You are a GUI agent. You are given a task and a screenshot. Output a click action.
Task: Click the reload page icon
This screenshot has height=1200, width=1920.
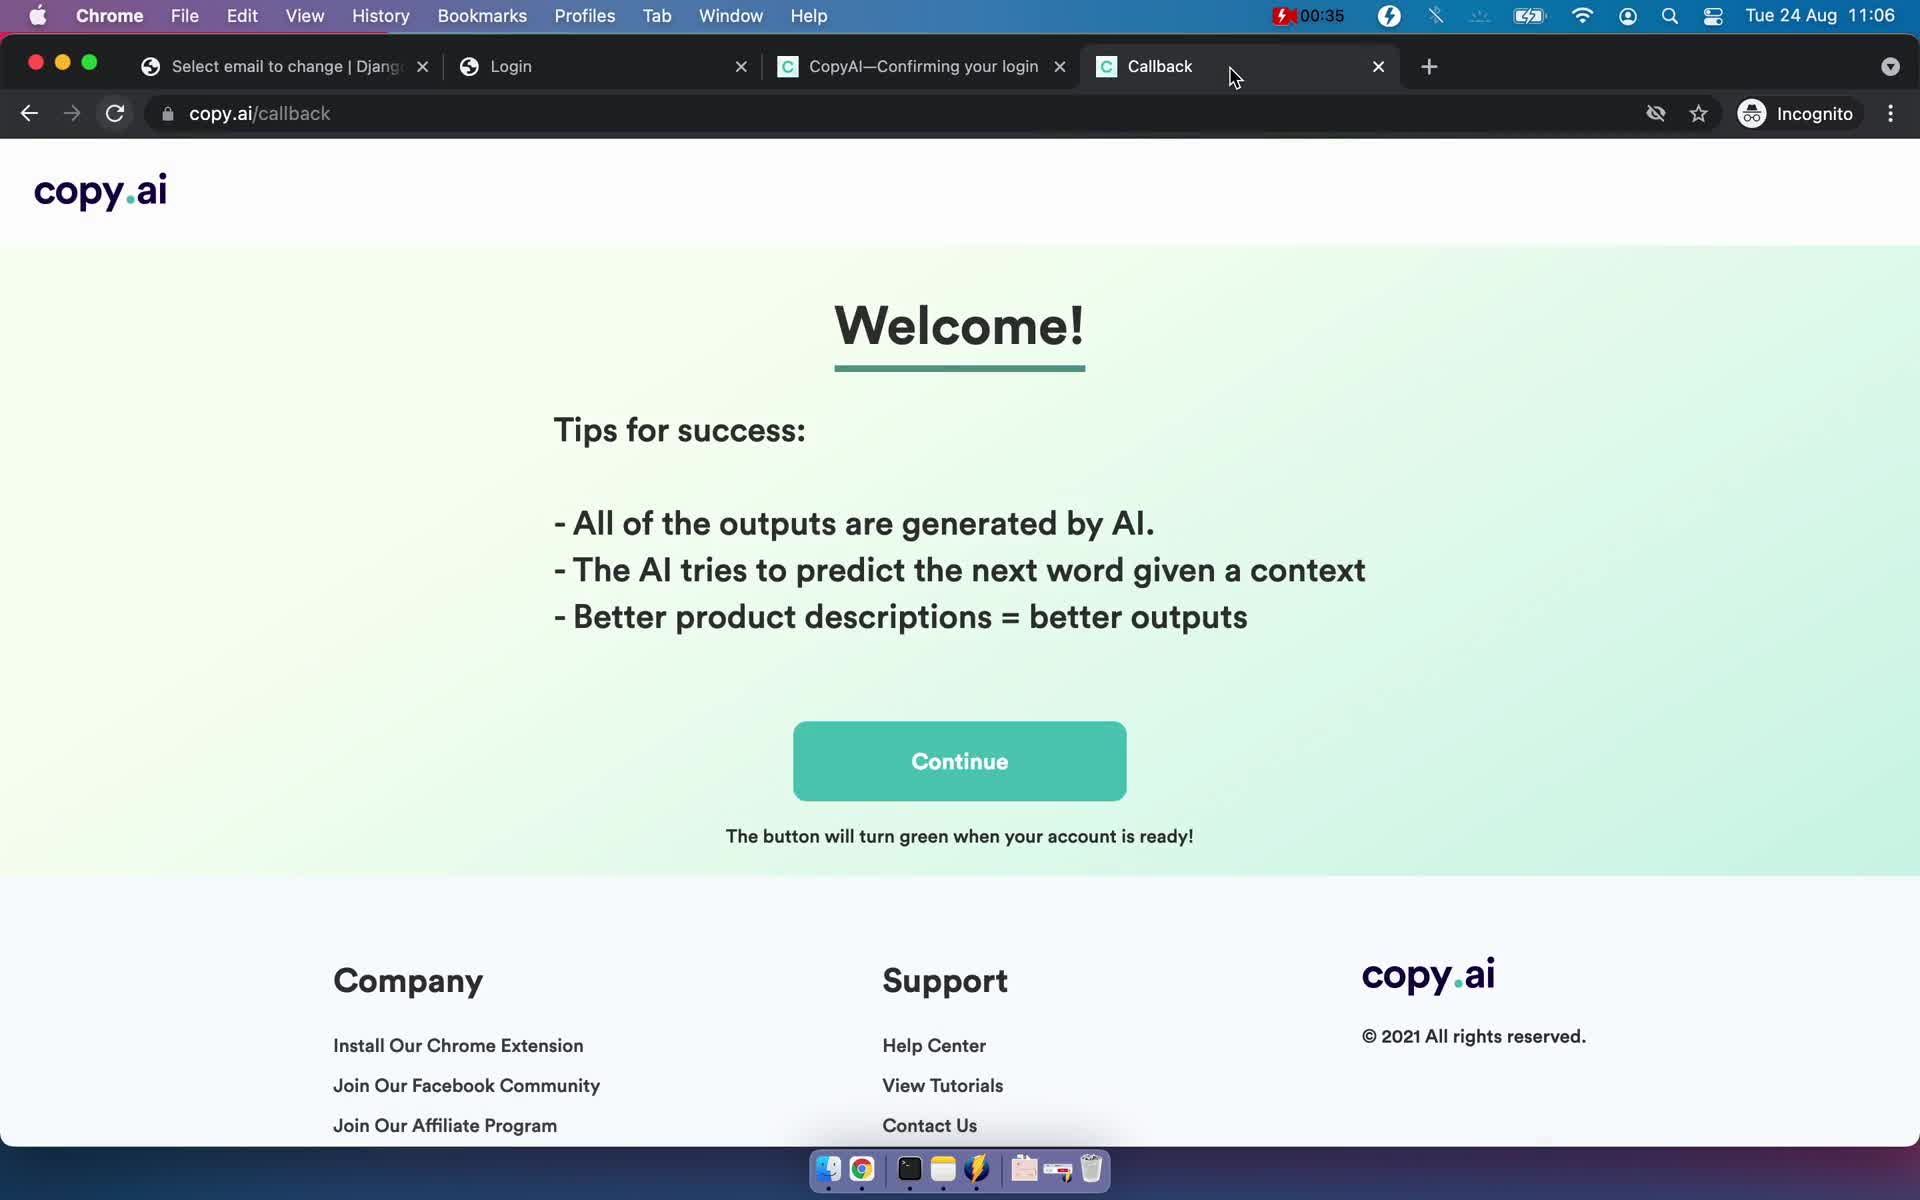click(x=116, y=113)
